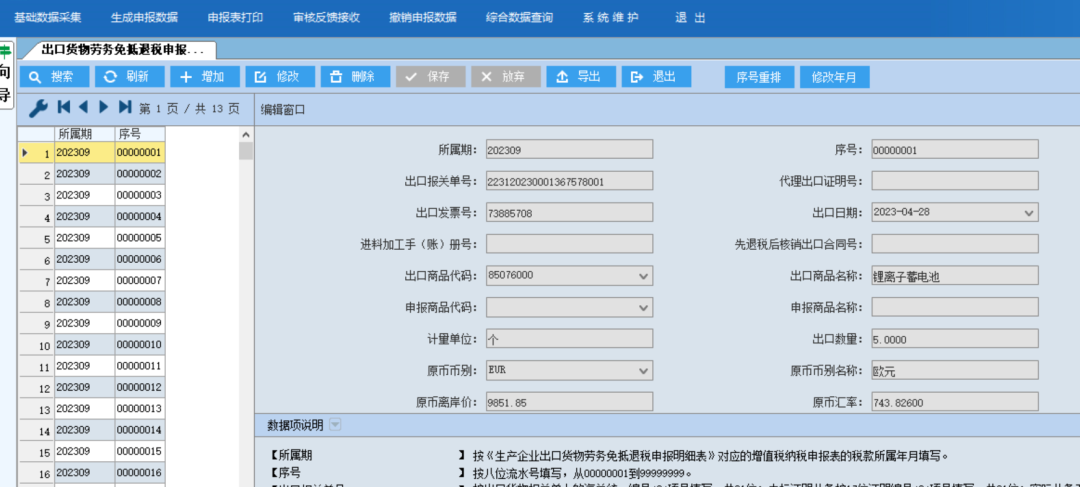Image resolution: width=1080 pixels, height=487 pixels.
Task: Jump to the last page of records
Action: pyautogui.click(x=125, y=107)
